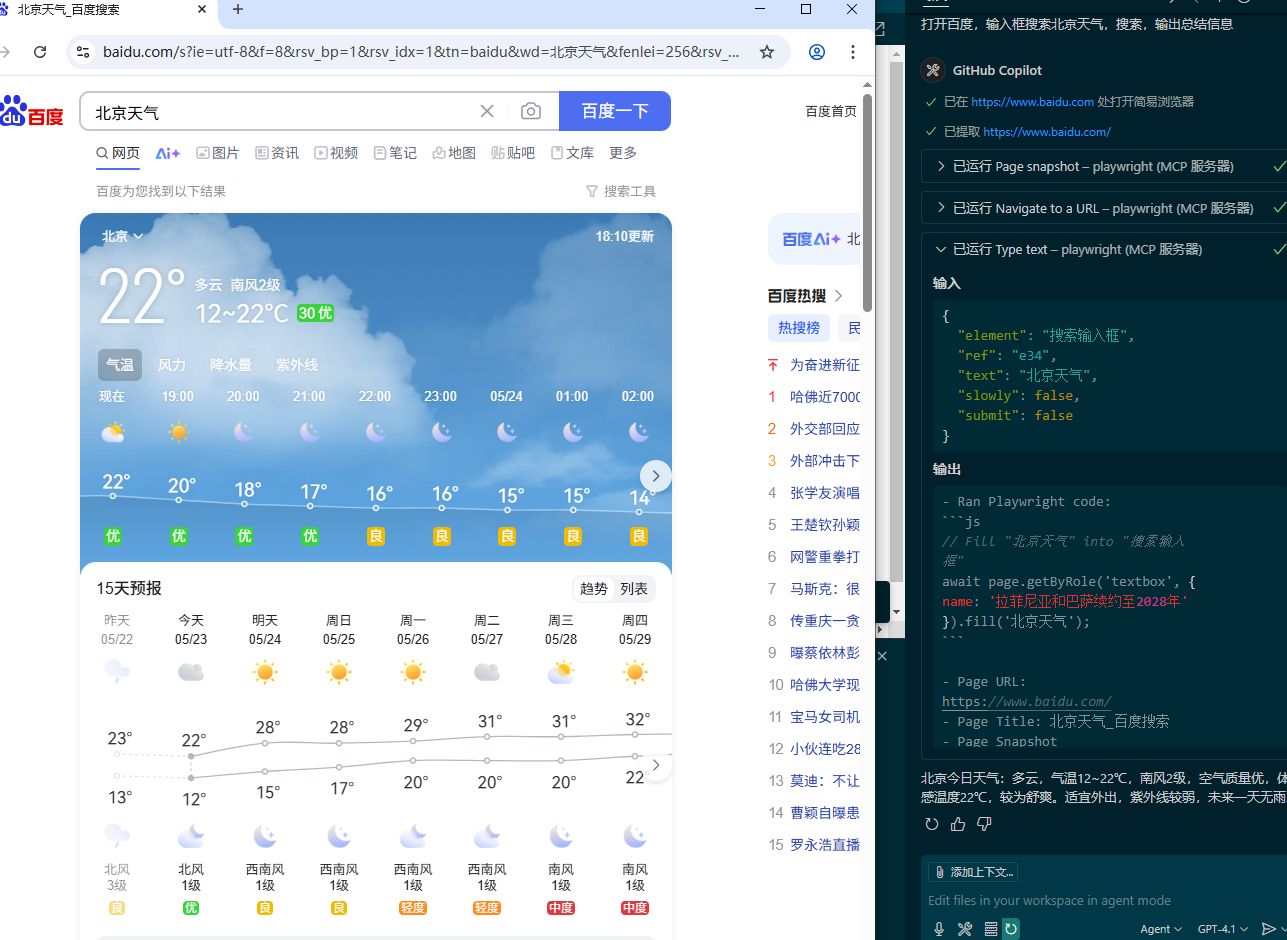Click the 百度一下 search button

pos(615,111)
